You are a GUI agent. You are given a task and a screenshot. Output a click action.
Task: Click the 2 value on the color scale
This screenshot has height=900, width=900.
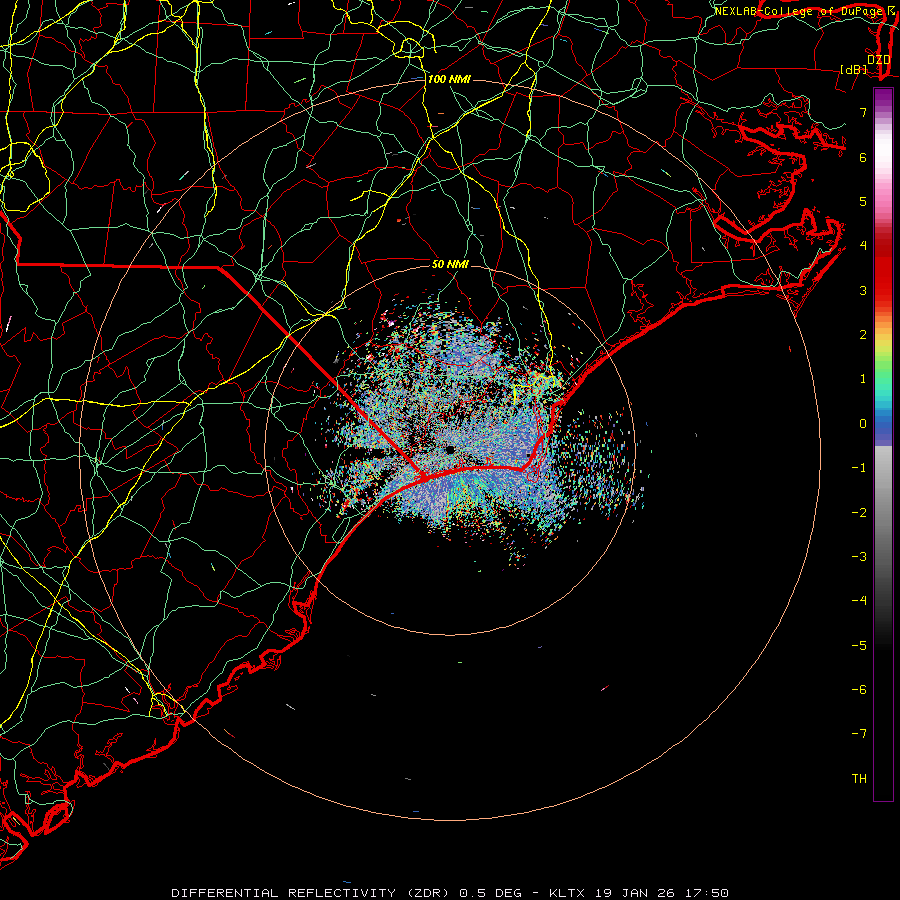863,335
